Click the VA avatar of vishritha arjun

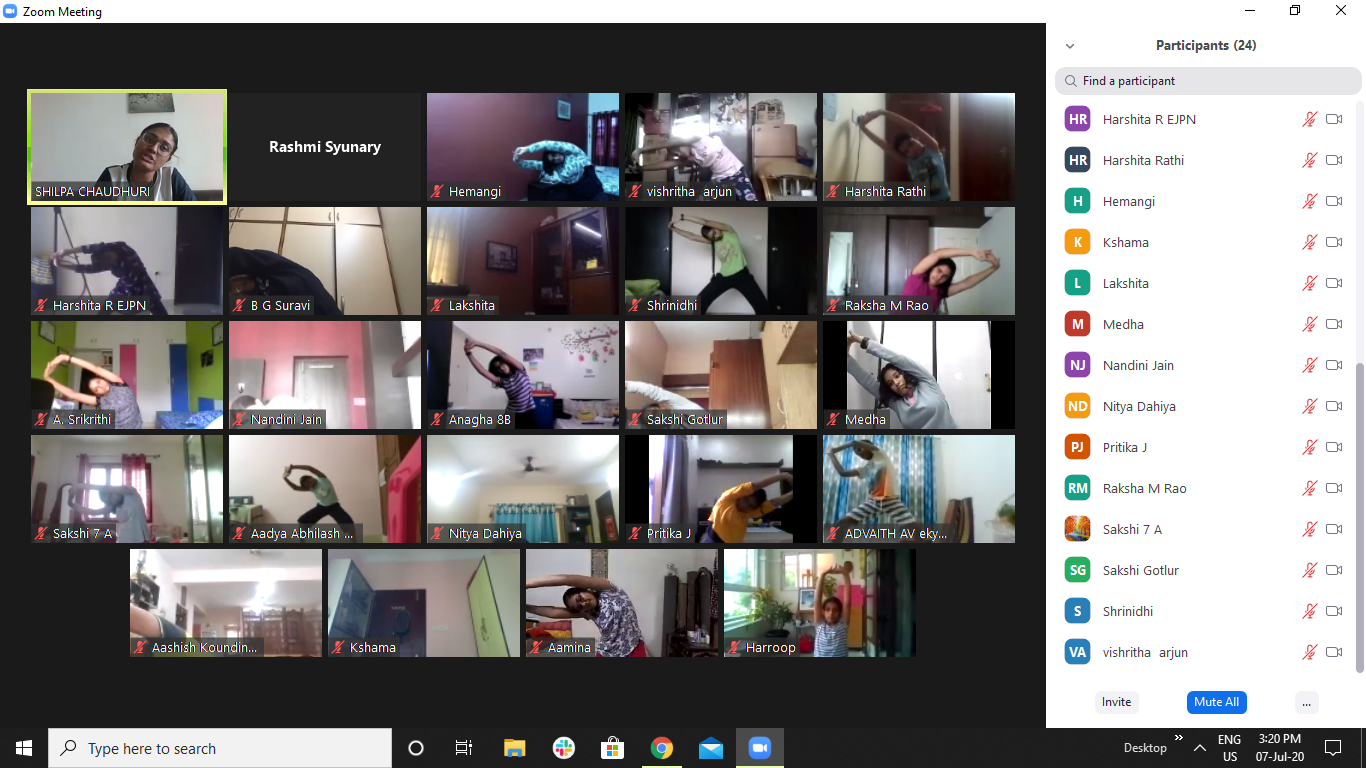tap(1077, 652)
